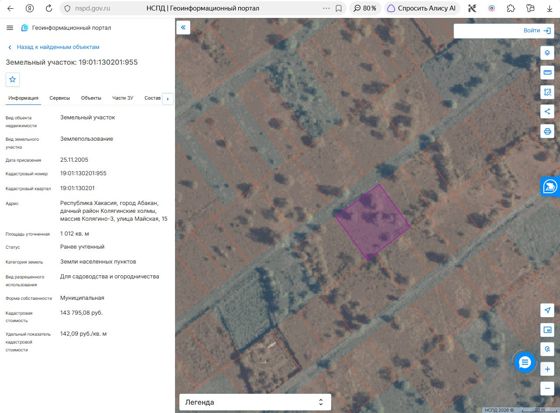Zoom in the map with plus
560x413 pixels.
point(547,369)
